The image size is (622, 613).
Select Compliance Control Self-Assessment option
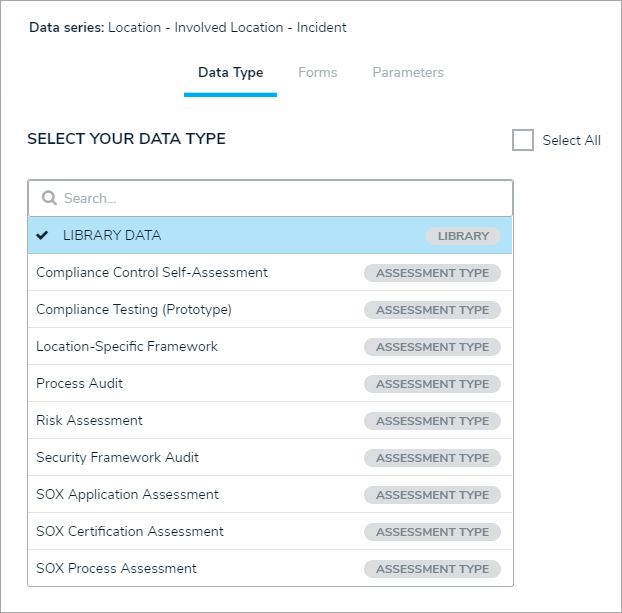click(x=152, y=272)
